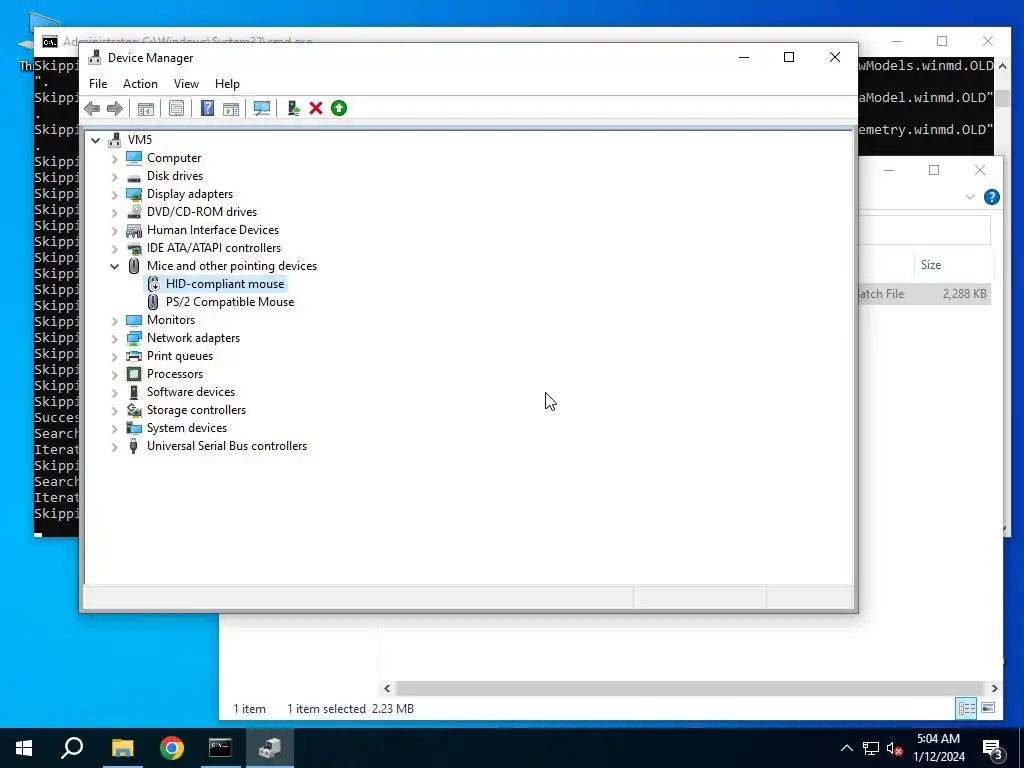The height and width of the screenshot is (768, 1024).
Task: Click the File Explorer horizontal scrollbar track
Action: click(x=690, y=688)
